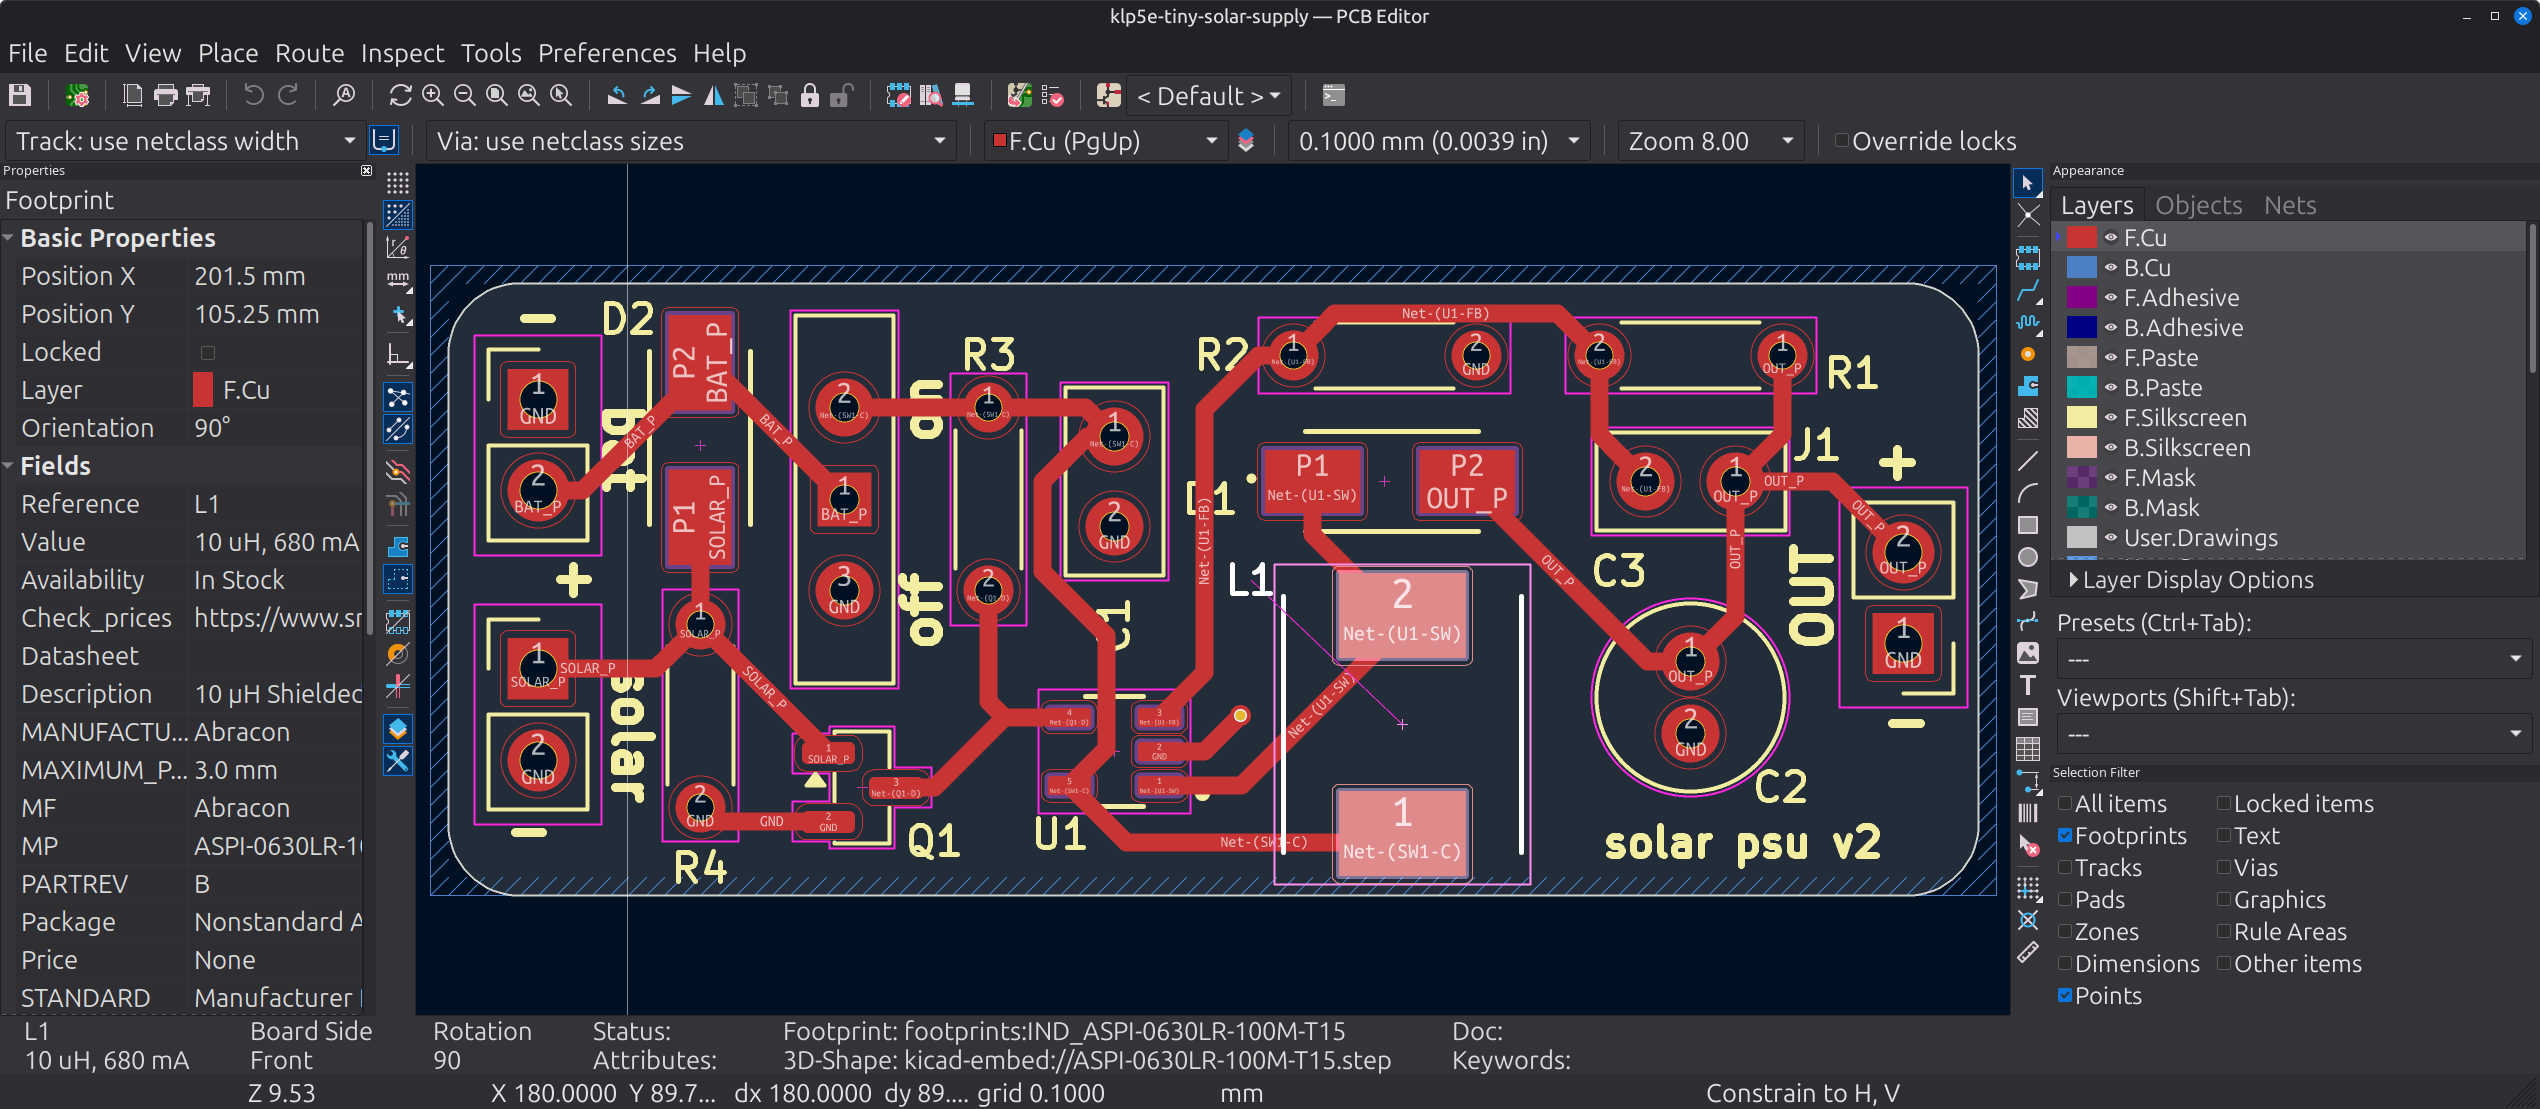Select the Measure ruler tool
The image size is (2540, 1109).
[x=2027, y=953]
